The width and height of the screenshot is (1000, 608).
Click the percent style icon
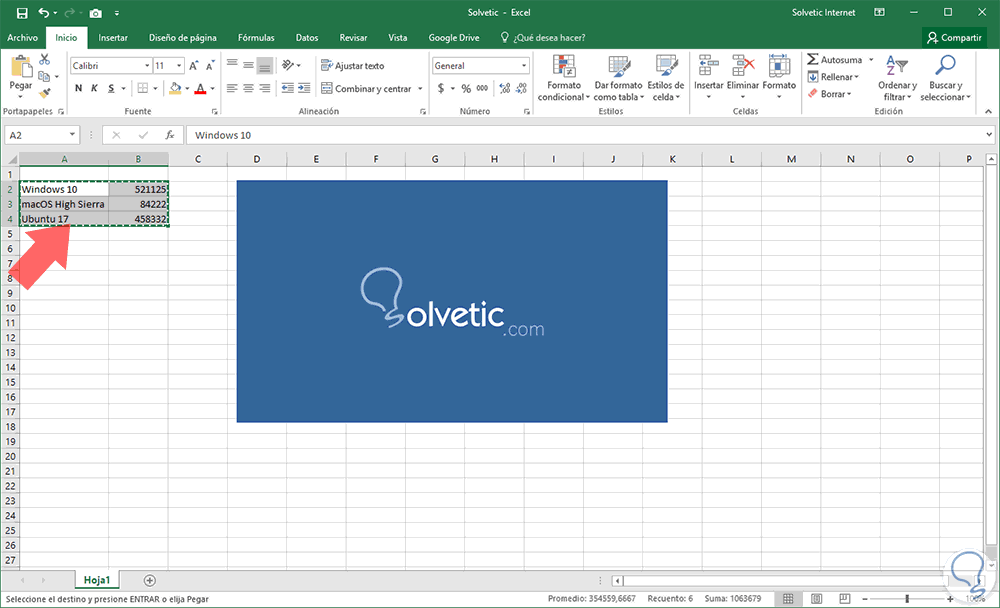click(x=466, y=89)
